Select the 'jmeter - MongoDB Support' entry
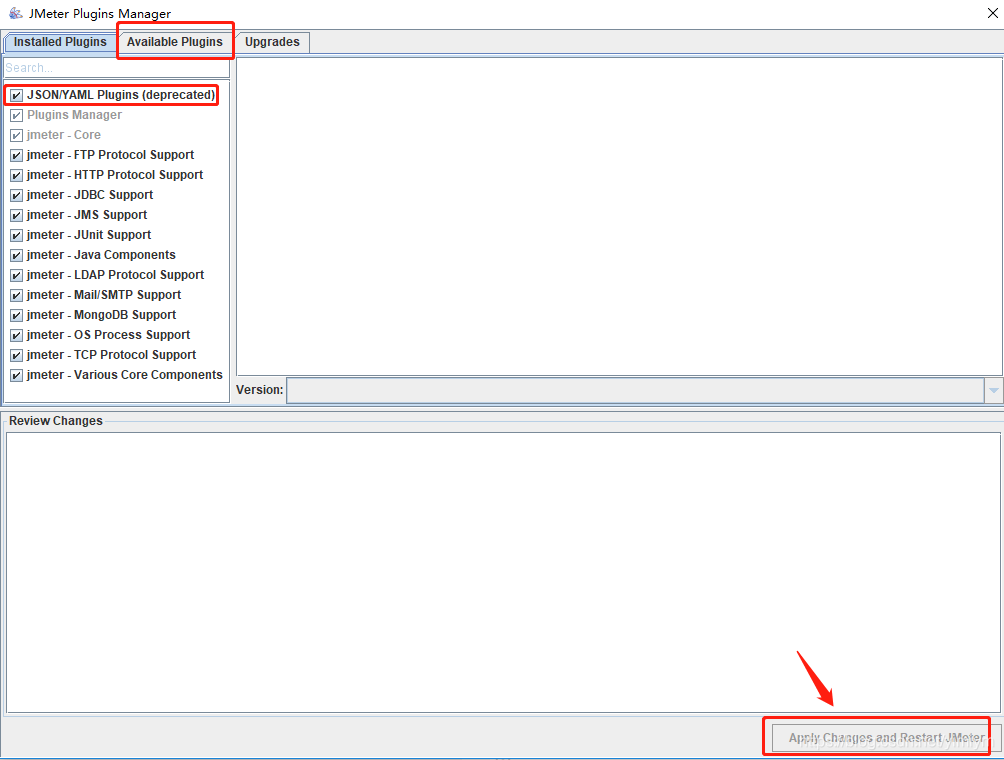Screen dimensions: 1004x760 coord(101,315)
